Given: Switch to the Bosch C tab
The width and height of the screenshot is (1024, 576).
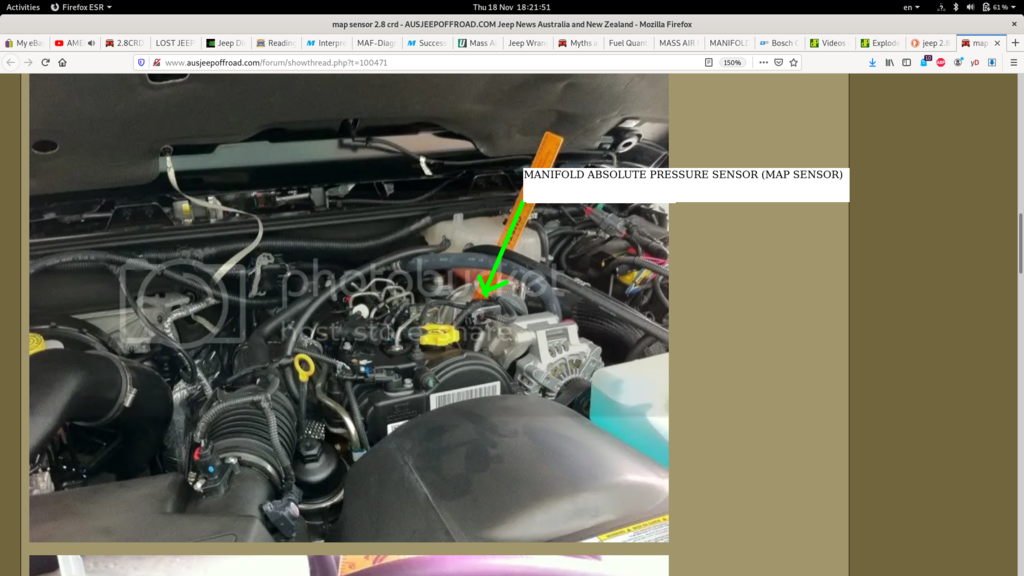Looking at the screenshot, I should [778, 43].
